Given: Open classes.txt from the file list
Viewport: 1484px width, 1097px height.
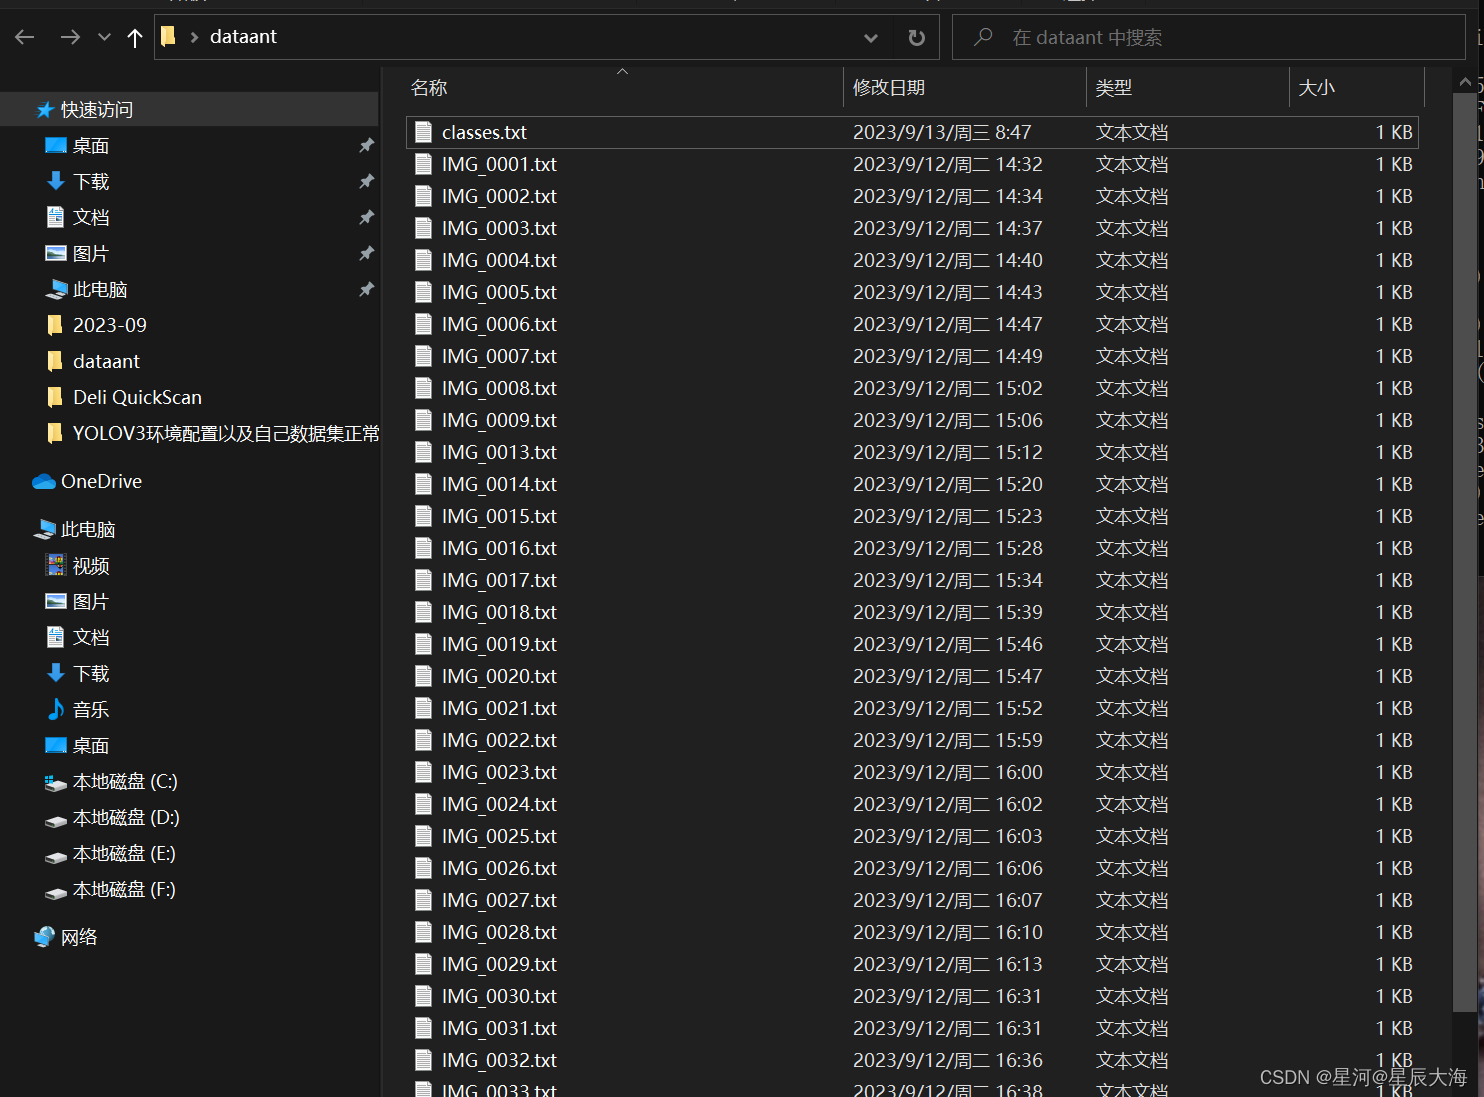Looking at the screenshot, I should 484,131.
